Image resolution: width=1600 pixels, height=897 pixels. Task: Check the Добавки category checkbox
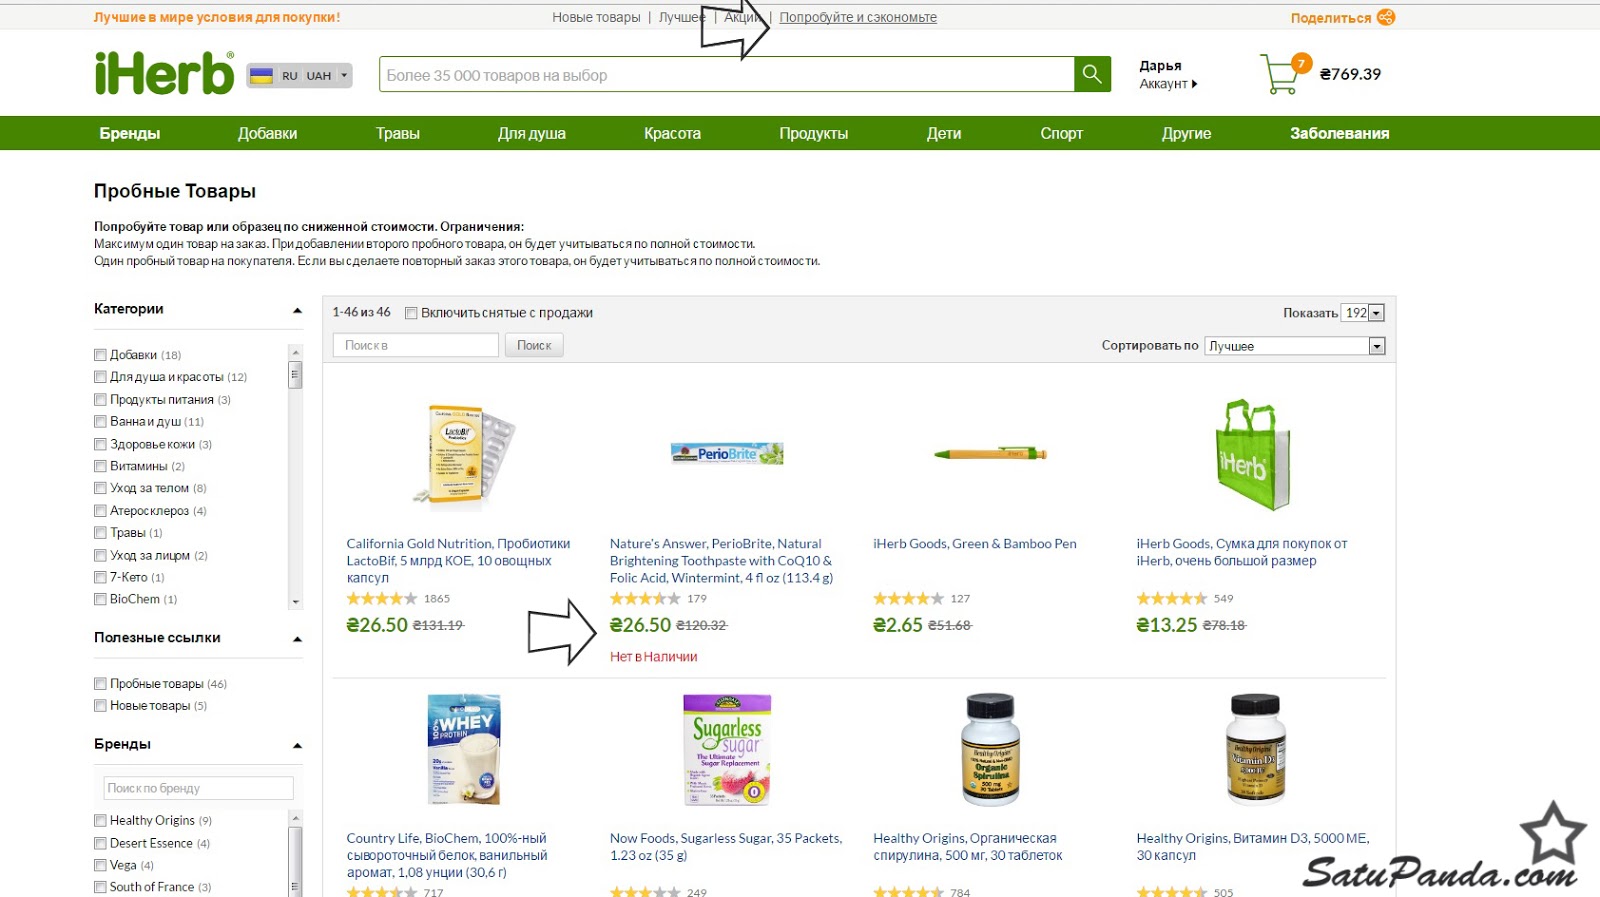point(100,355)
